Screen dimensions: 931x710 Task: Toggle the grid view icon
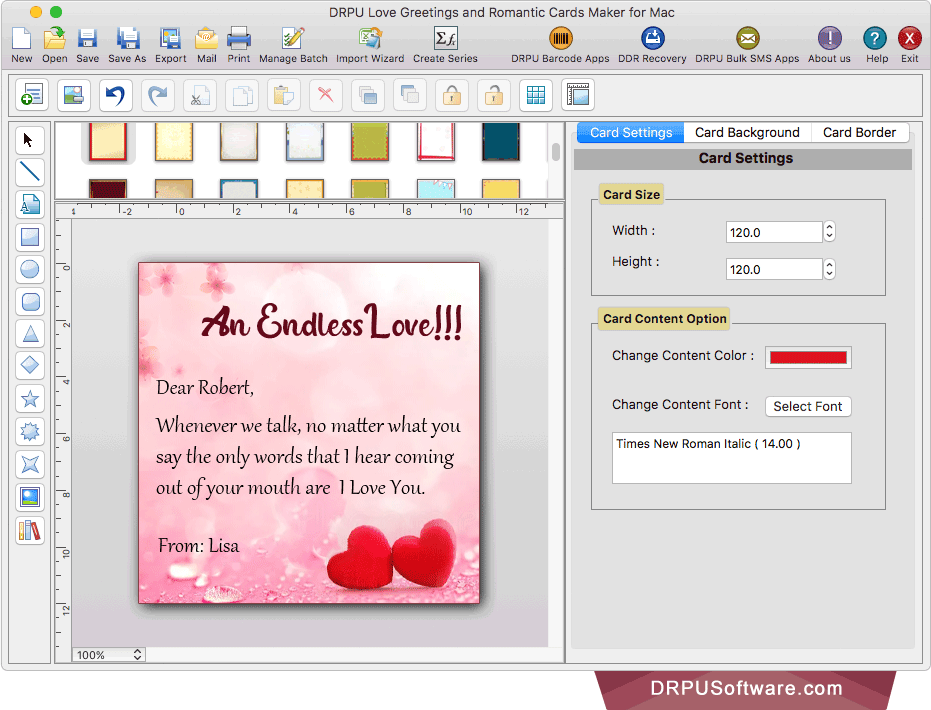click(536, 94)
